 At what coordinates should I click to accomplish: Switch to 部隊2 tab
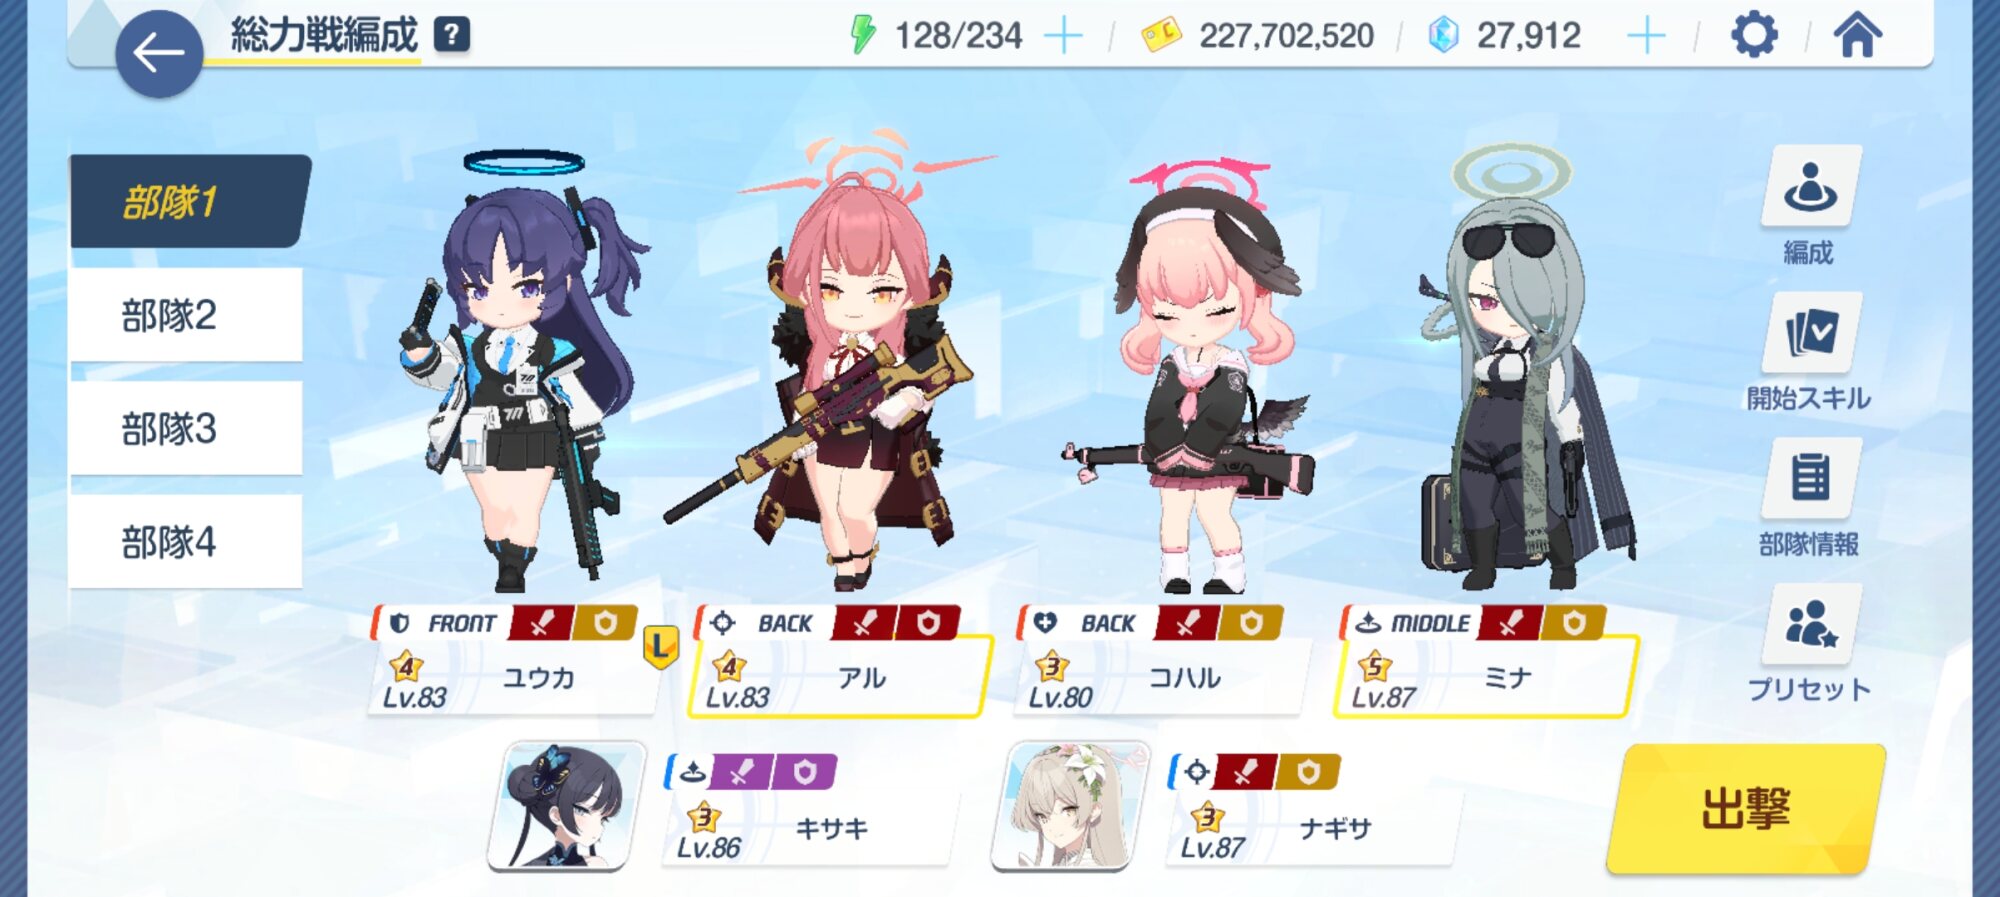pos(186,315)
